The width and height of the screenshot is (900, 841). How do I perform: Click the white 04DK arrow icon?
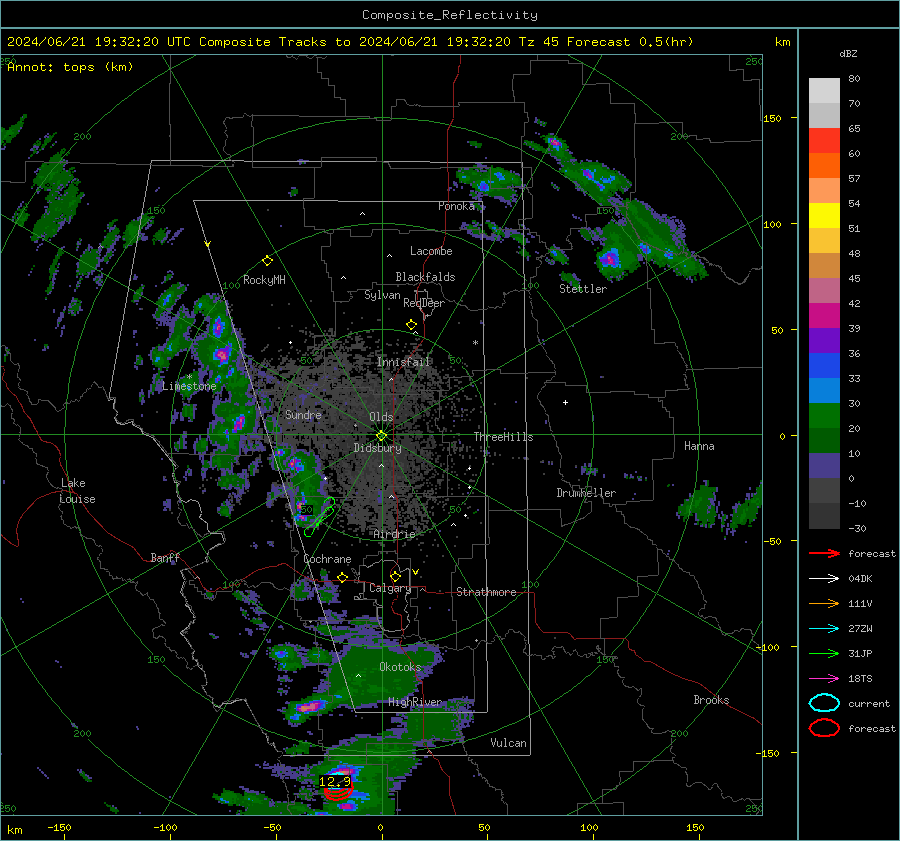pos(824,579)
